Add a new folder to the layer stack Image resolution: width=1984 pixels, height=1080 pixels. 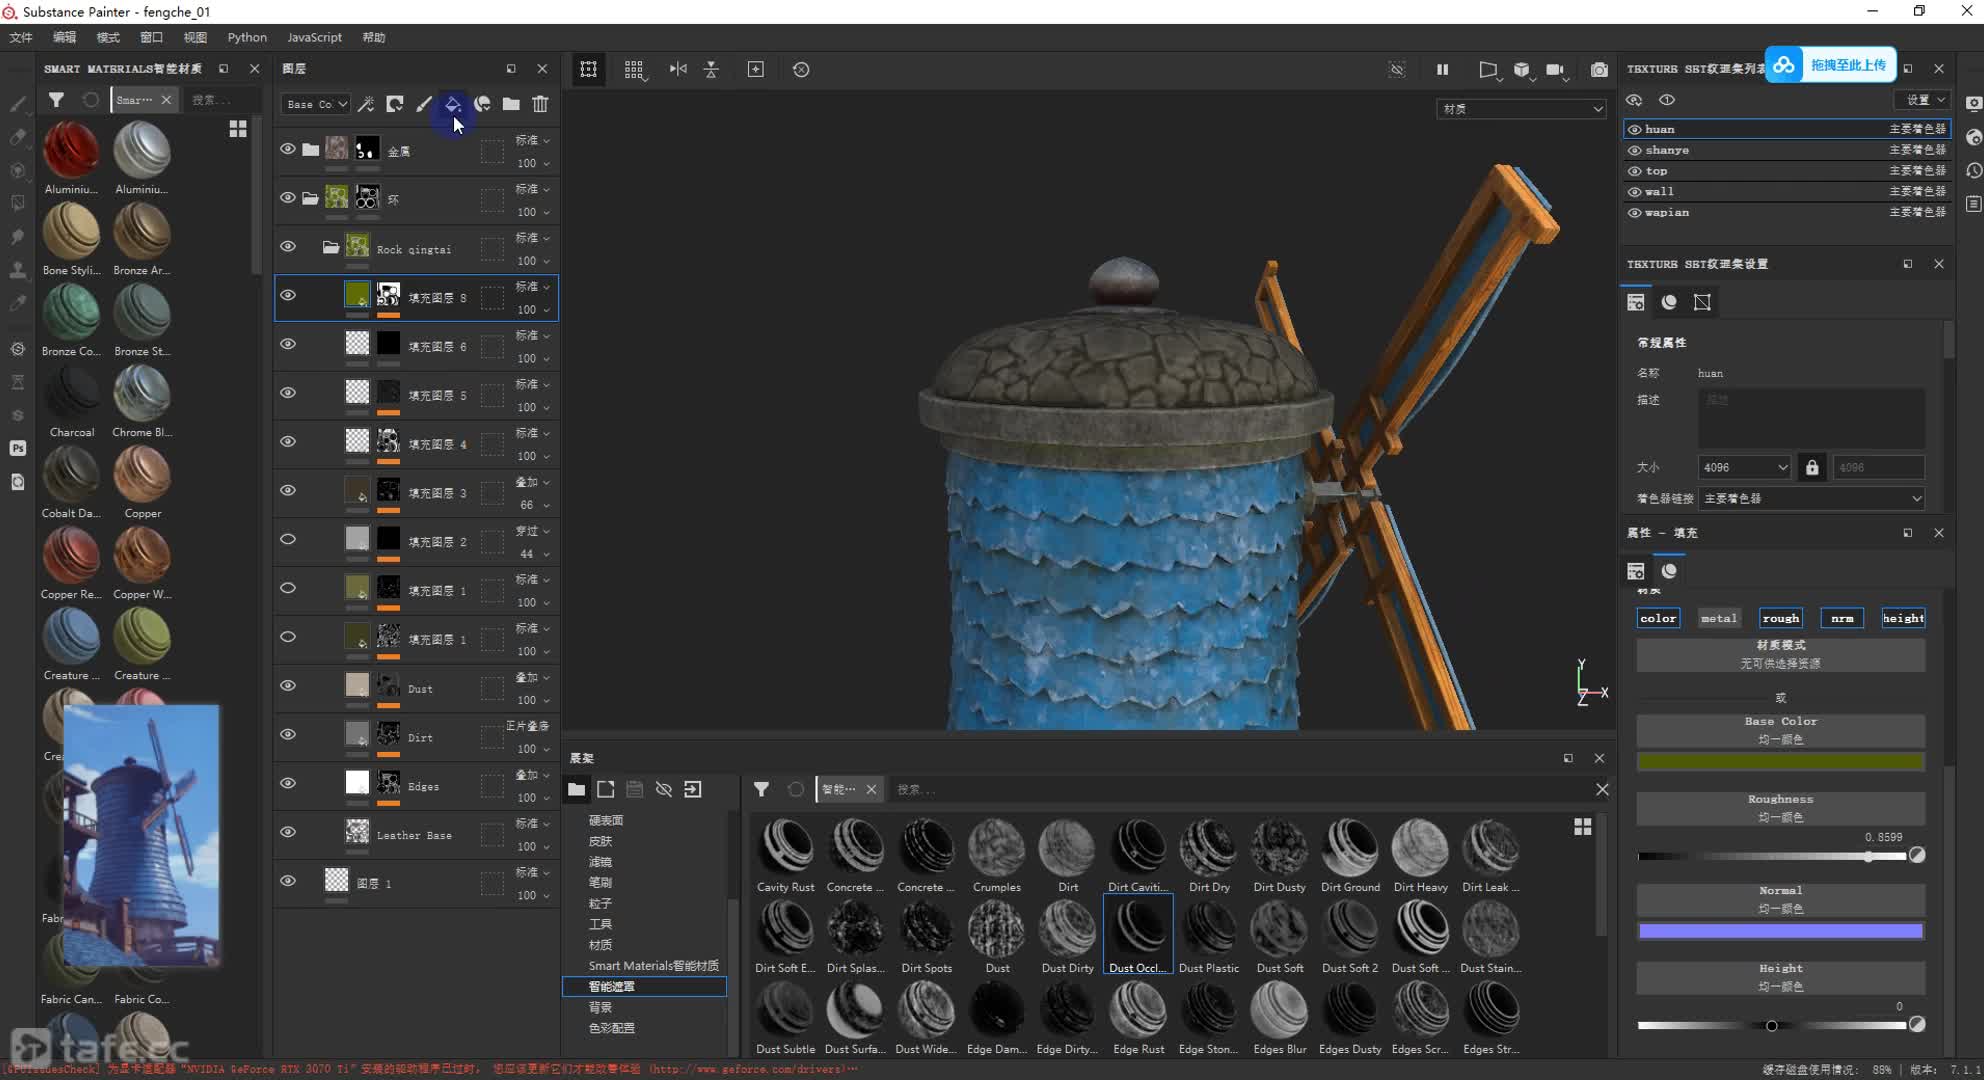tap(511, 104)
